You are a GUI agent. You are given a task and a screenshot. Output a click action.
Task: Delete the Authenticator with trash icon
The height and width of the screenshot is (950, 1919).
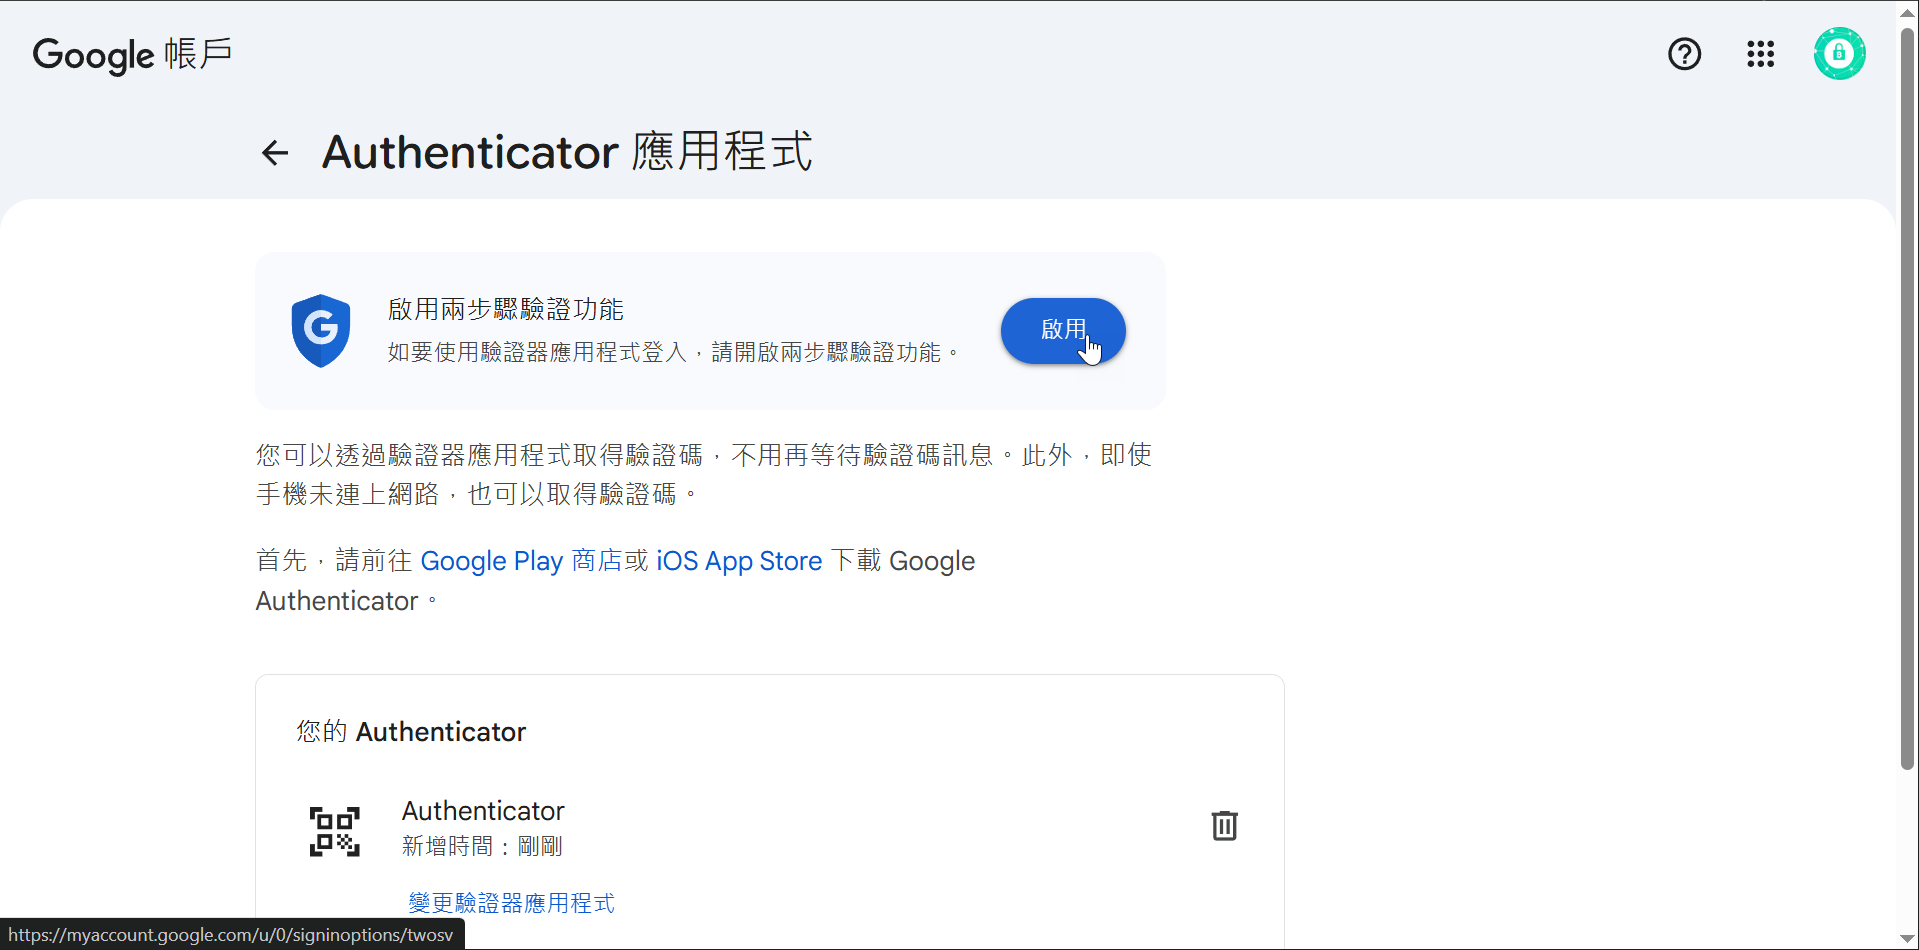pos(1225,826)
